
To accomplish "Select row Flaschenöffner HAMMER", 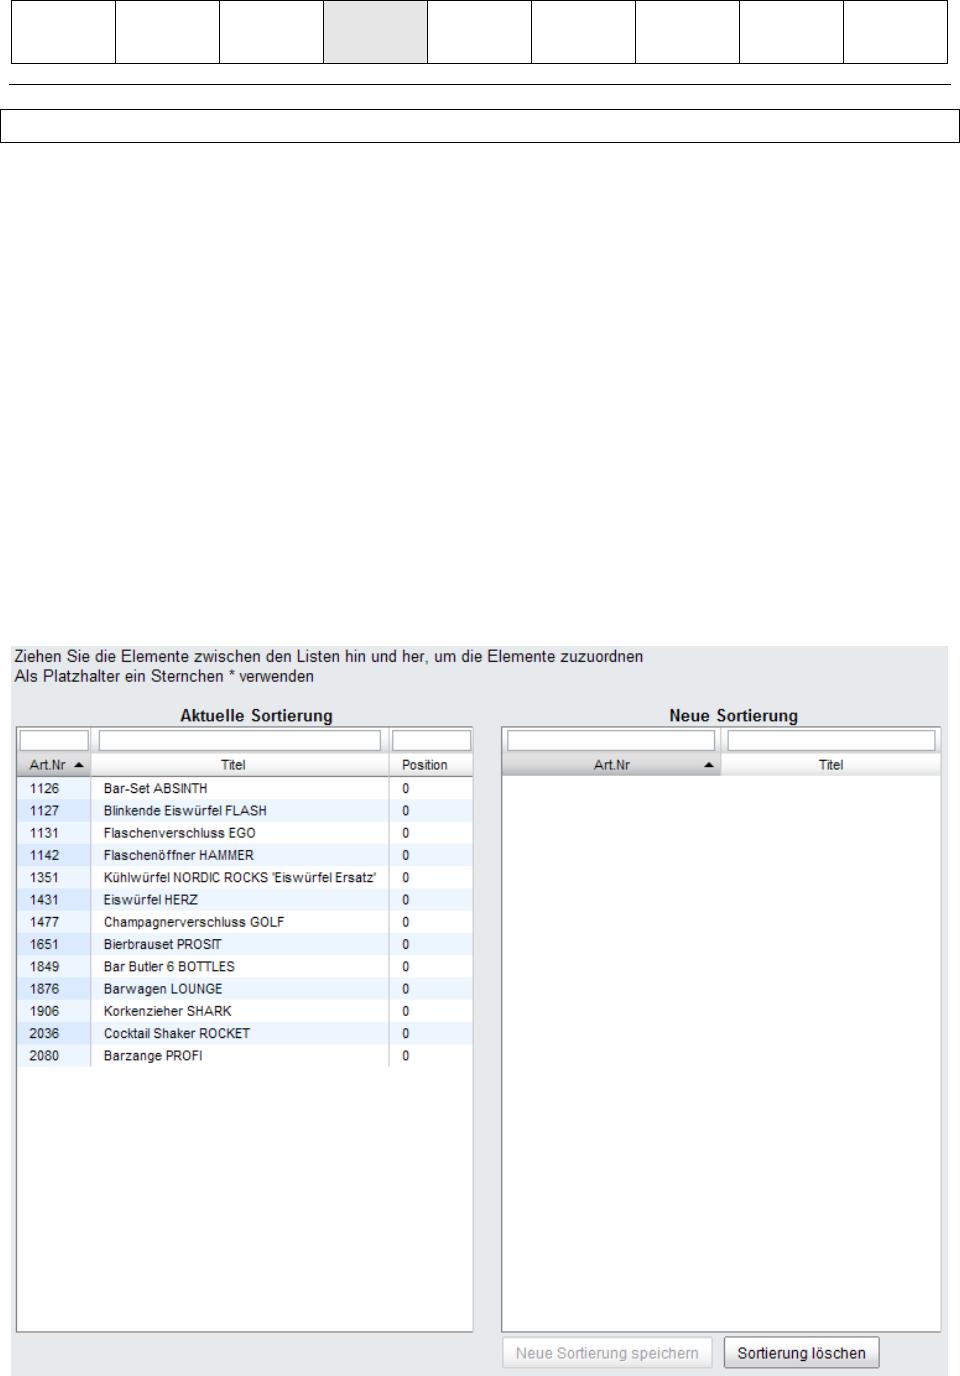I will (245, 855).
